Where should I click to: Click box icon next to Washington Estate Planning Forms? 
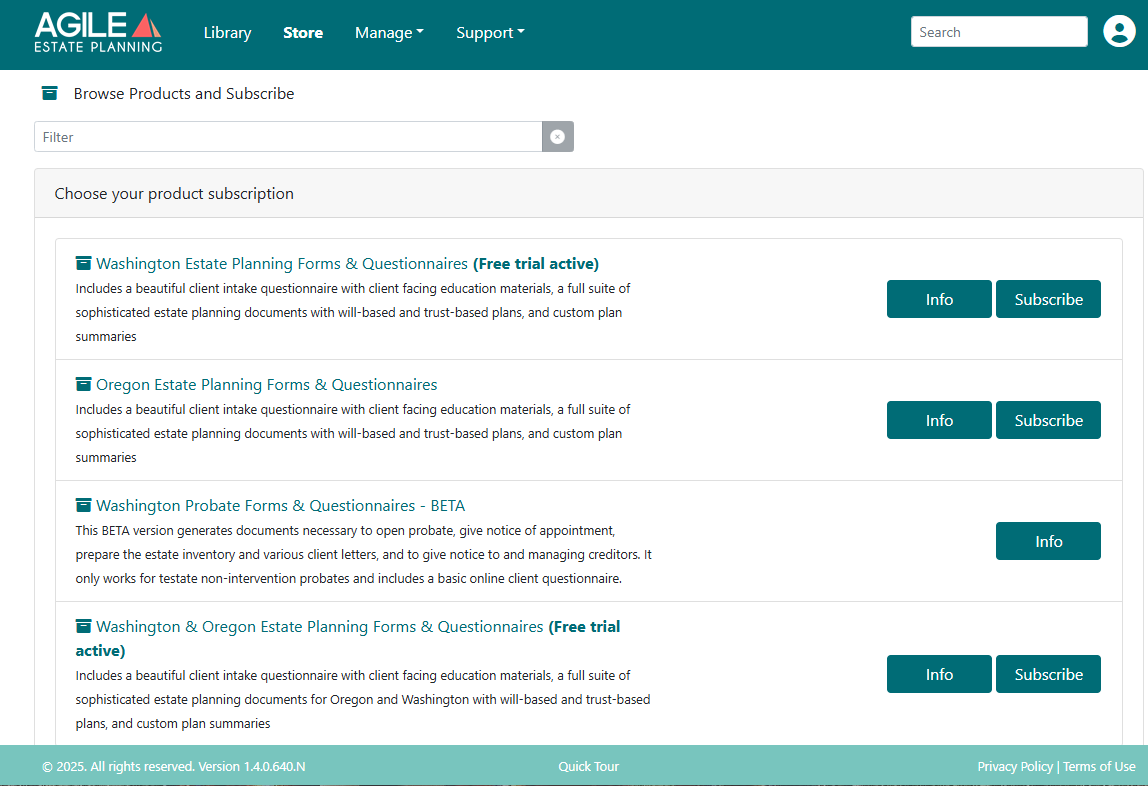[x=83, y=263]
